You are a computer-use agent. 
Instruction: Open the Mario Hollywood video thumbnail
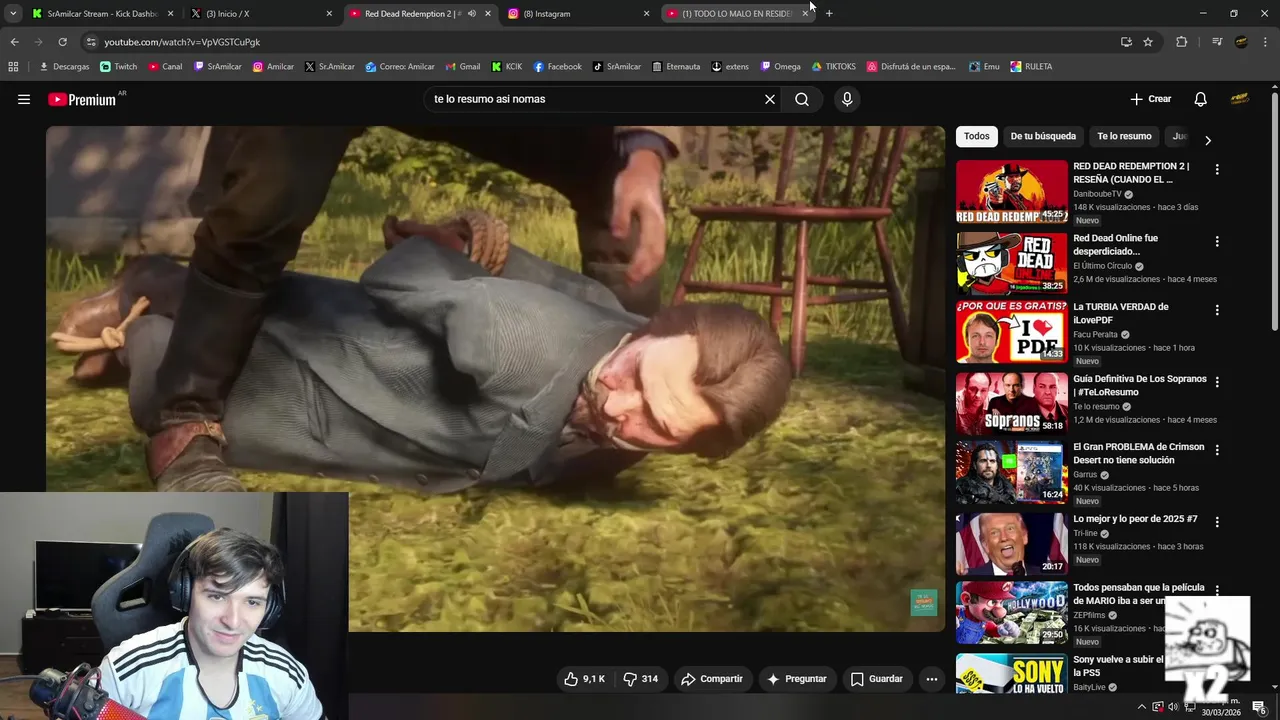1011,613
